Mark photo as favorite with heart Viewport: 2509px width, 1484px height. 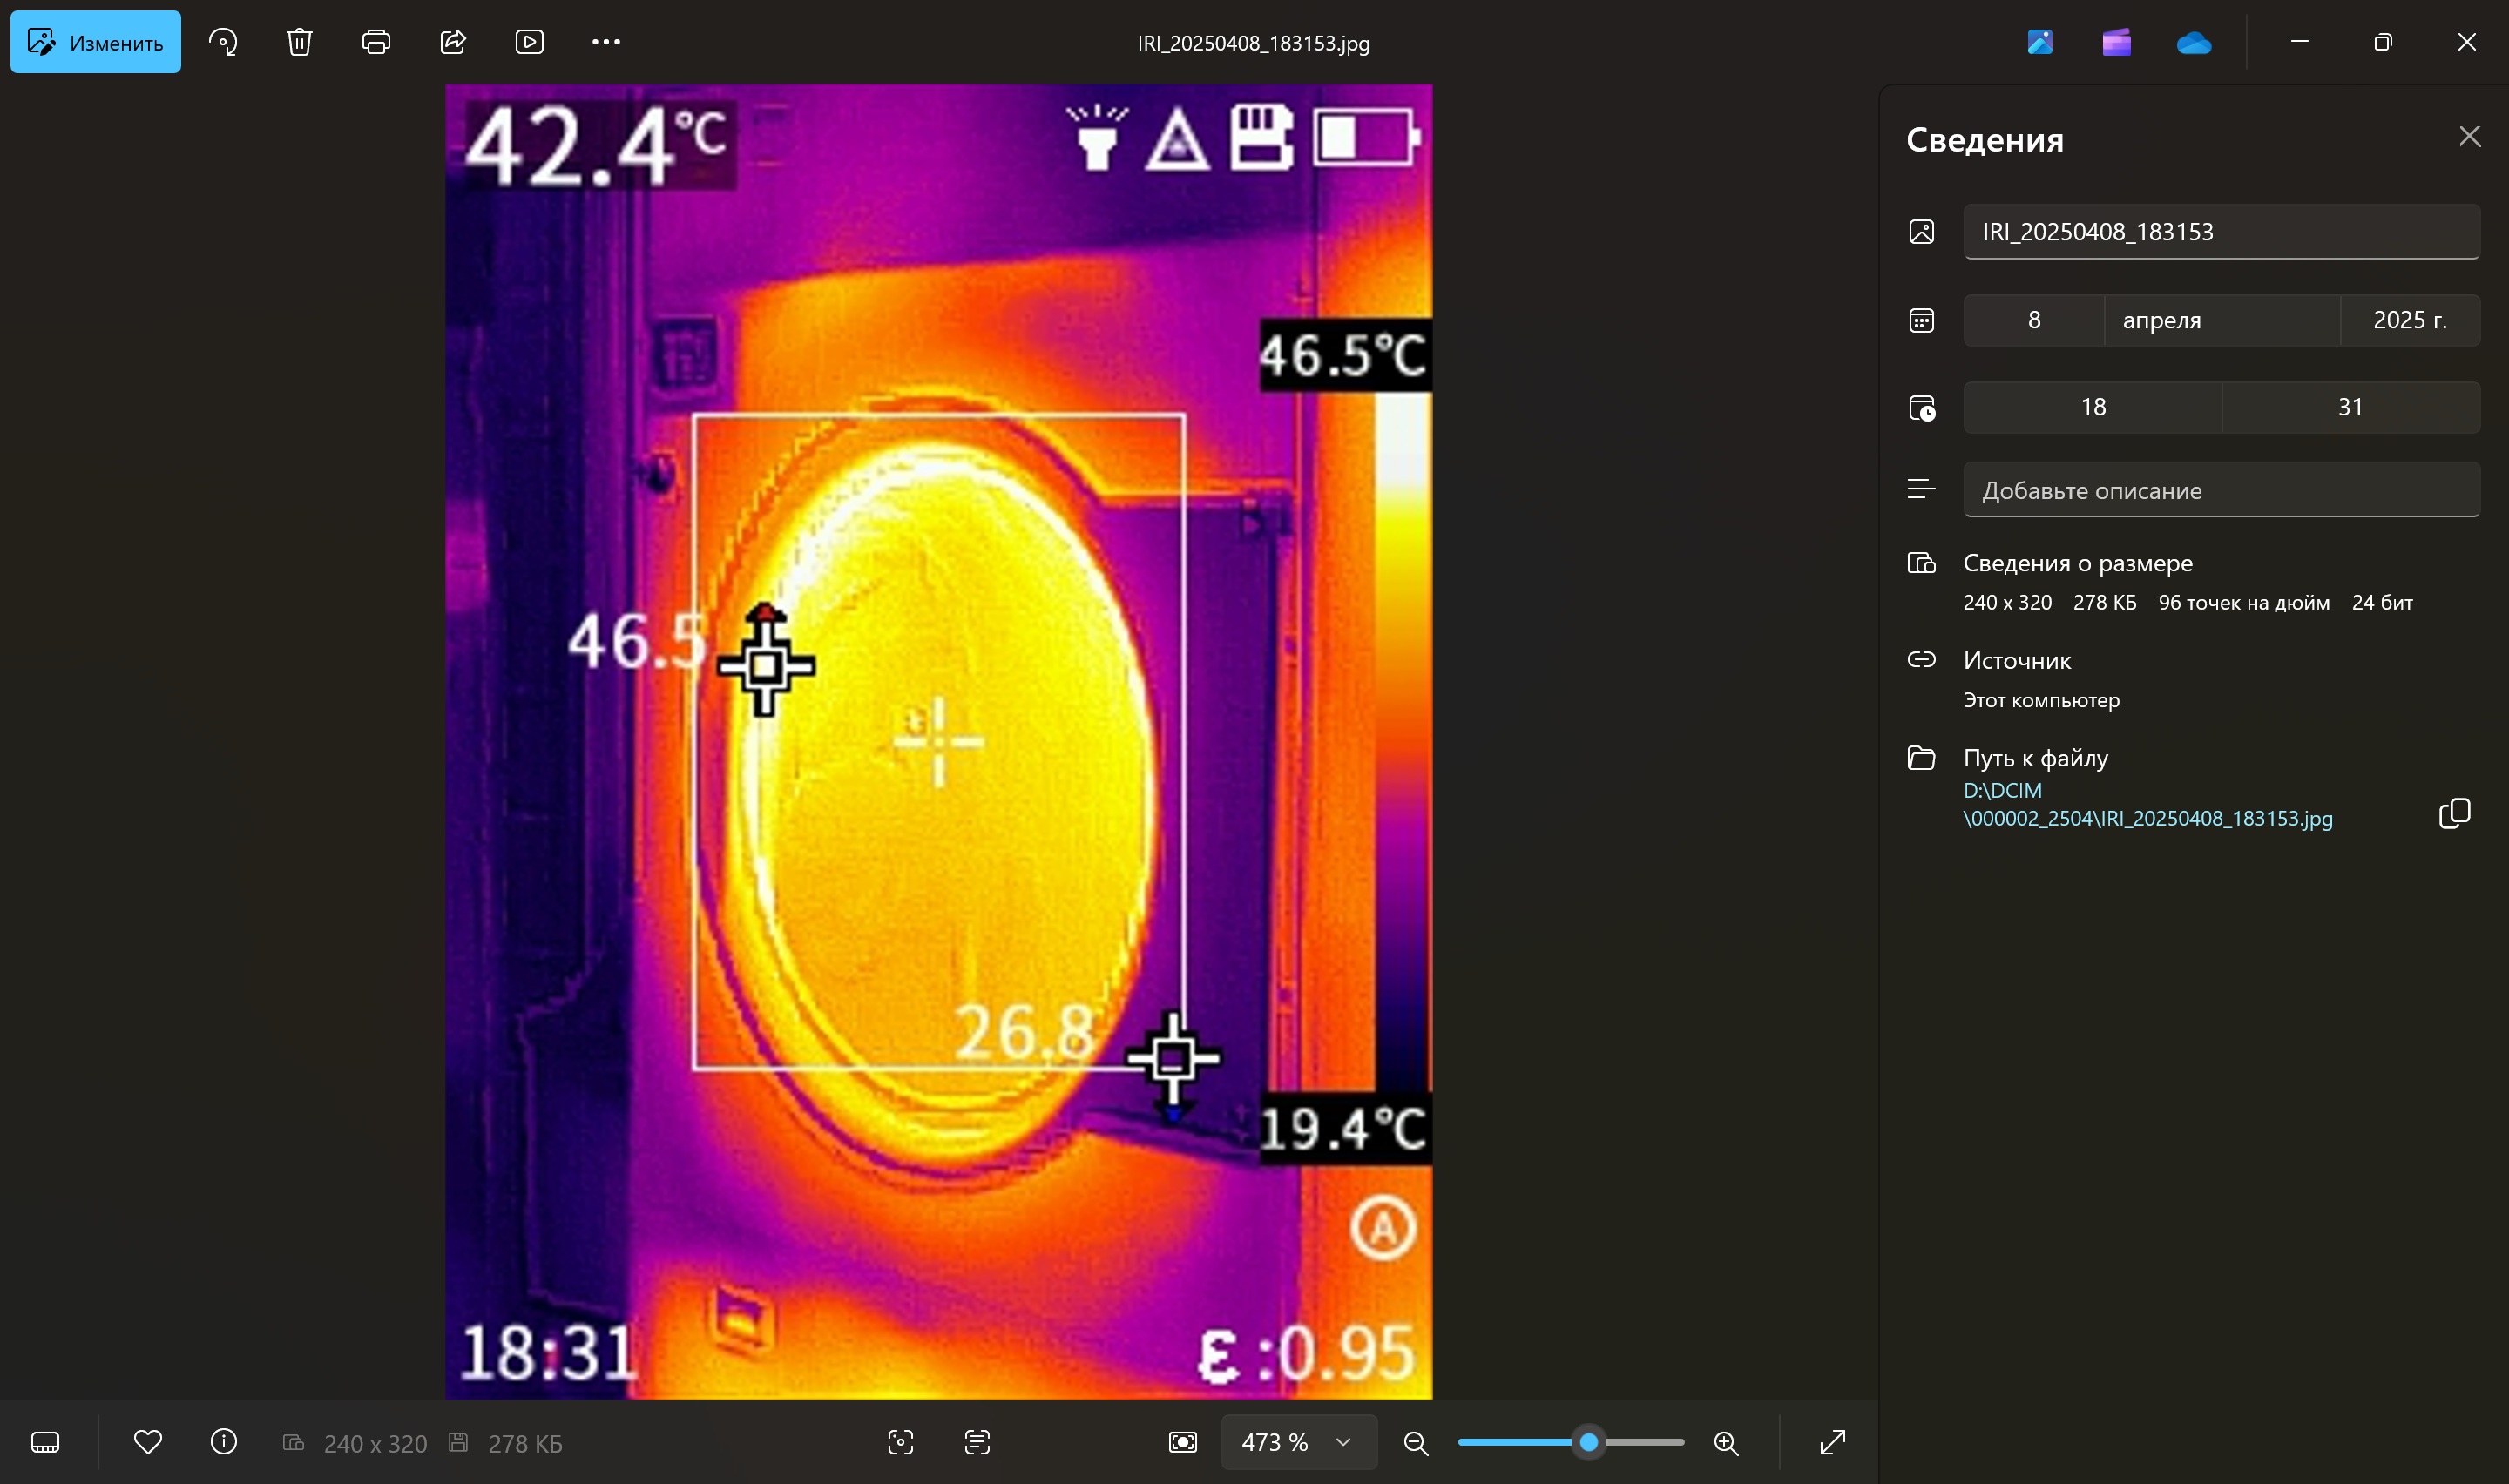(x=148, y=1442)
